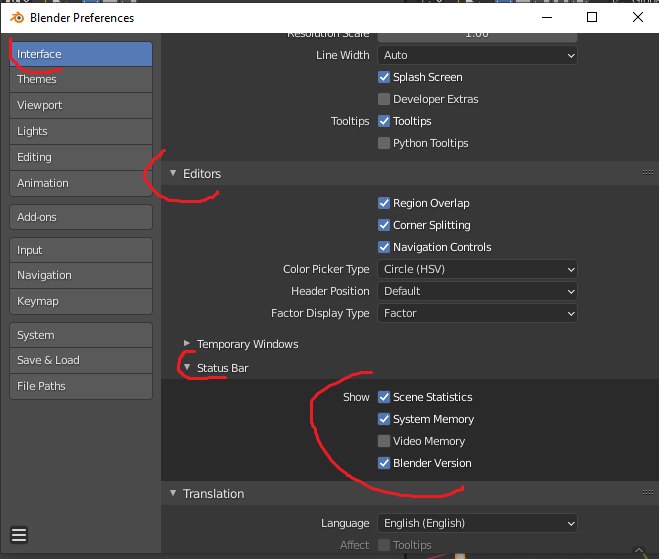Image resolution: width=659 pixels, height=559 pixels.
Task: Select the Input preferences tab
Action: [x=81, y=250]
